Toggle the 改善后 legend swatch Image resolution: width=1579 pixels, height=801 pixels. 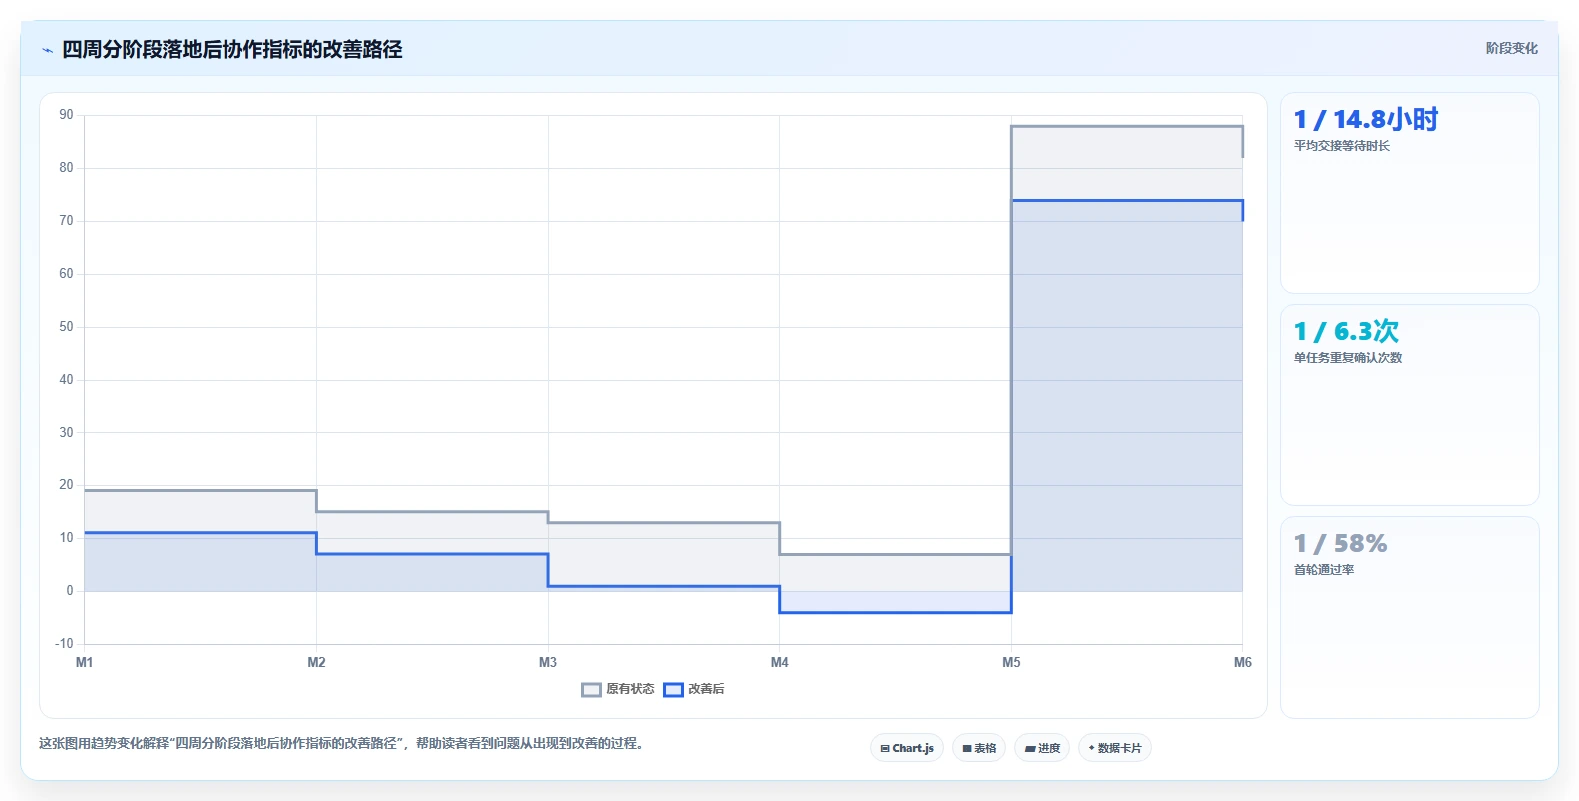tap(673, 689)
